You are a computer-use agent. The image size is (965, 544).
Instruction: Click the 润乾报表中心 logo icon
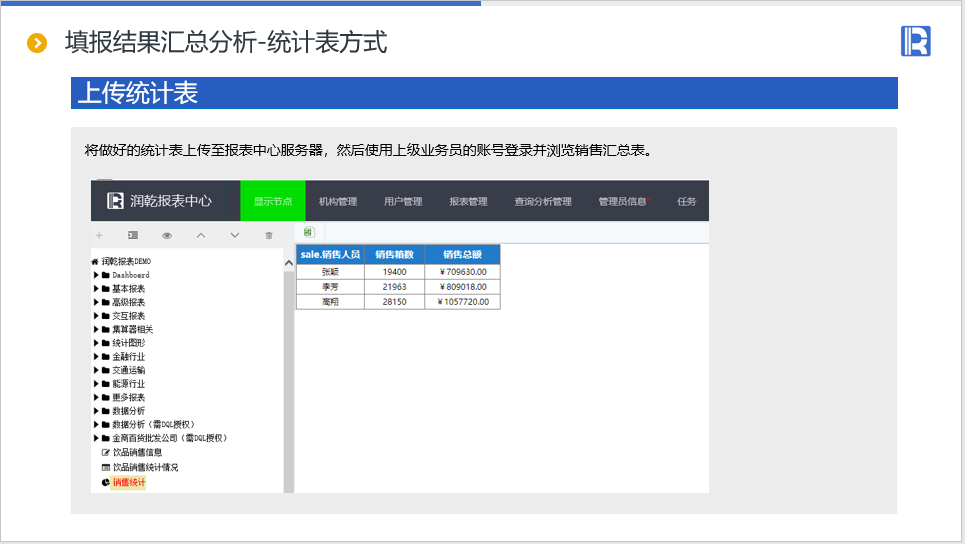[116, 201]
